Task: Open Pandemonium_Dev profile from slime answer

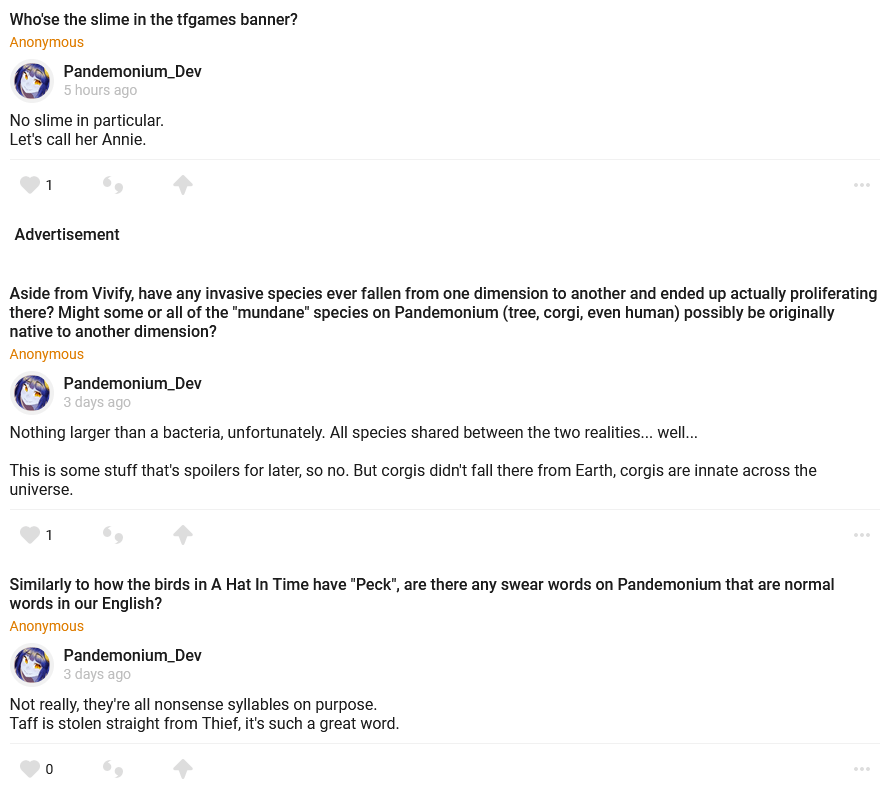Action: [132, 72]
